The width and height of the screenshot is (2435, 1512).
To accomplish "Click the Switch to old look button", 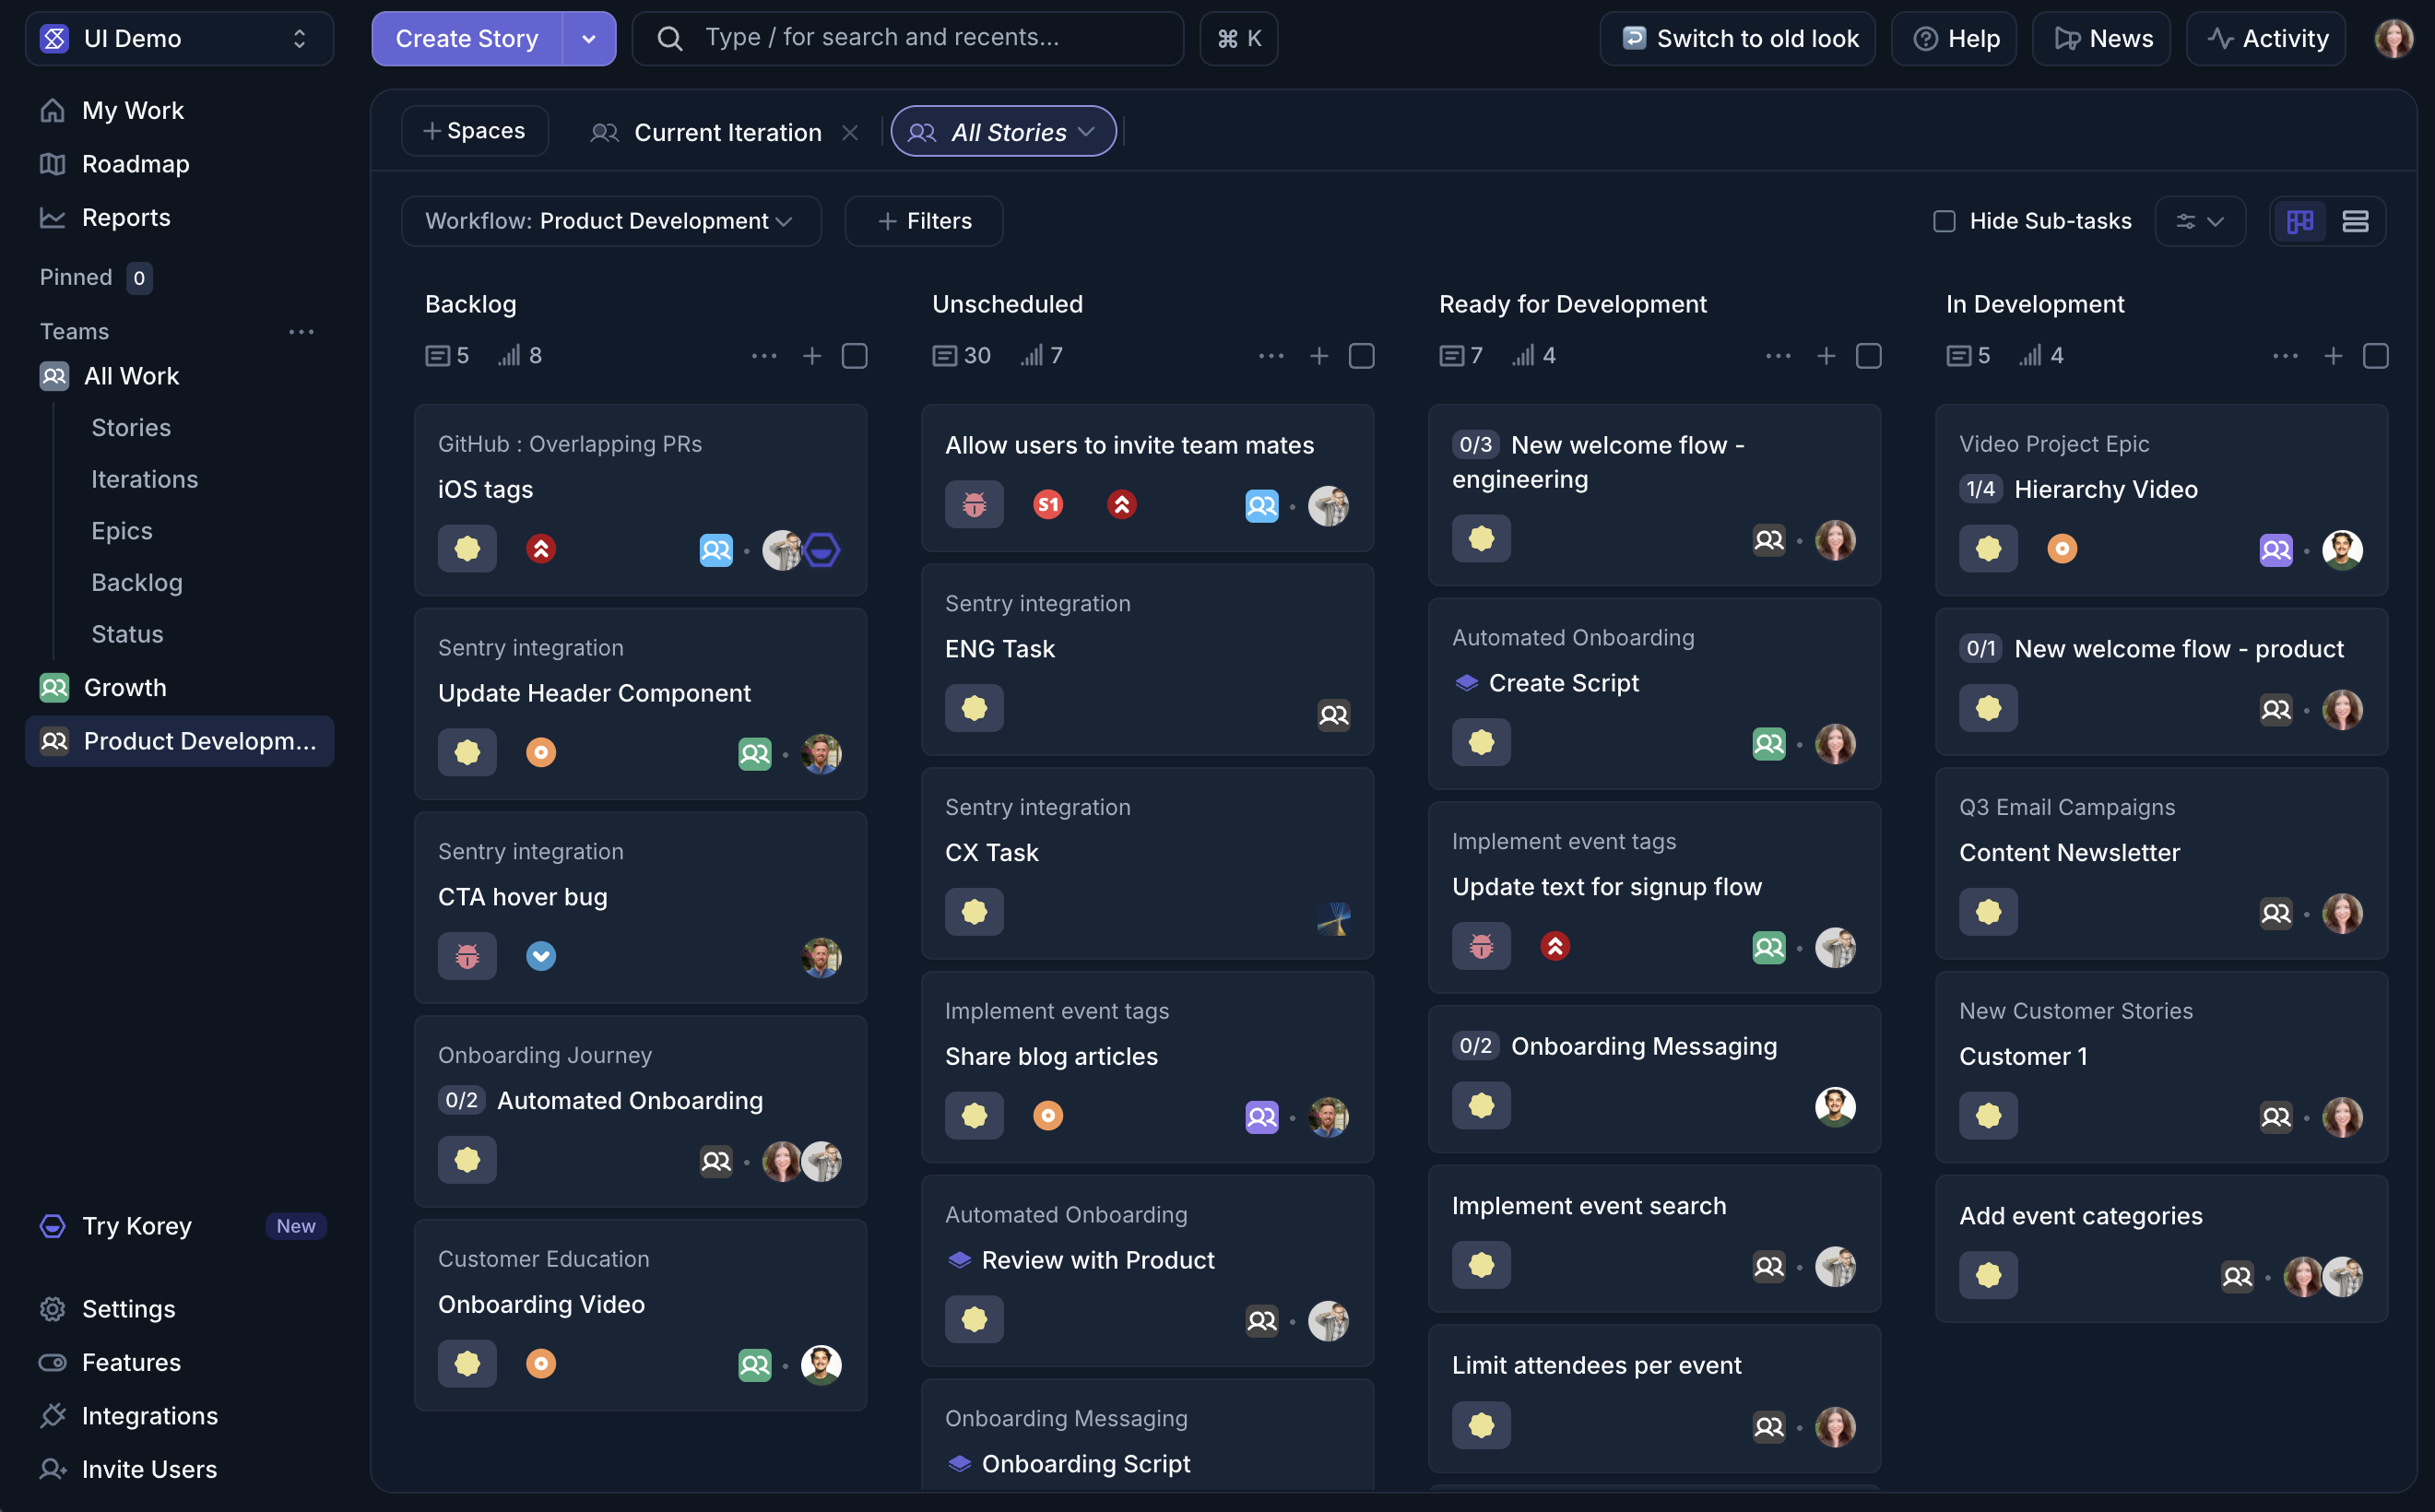I will click(x=1737, y=39).
